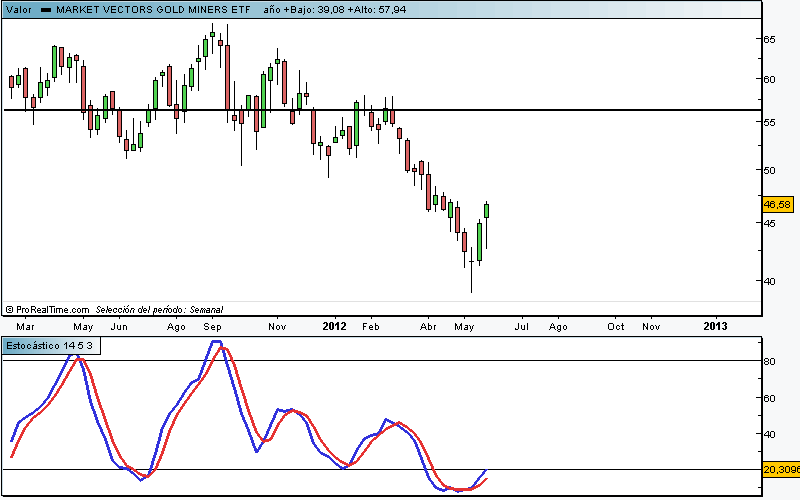Select the 65 label on the price axis
800x500 pixels.
(x=771, y=40)
